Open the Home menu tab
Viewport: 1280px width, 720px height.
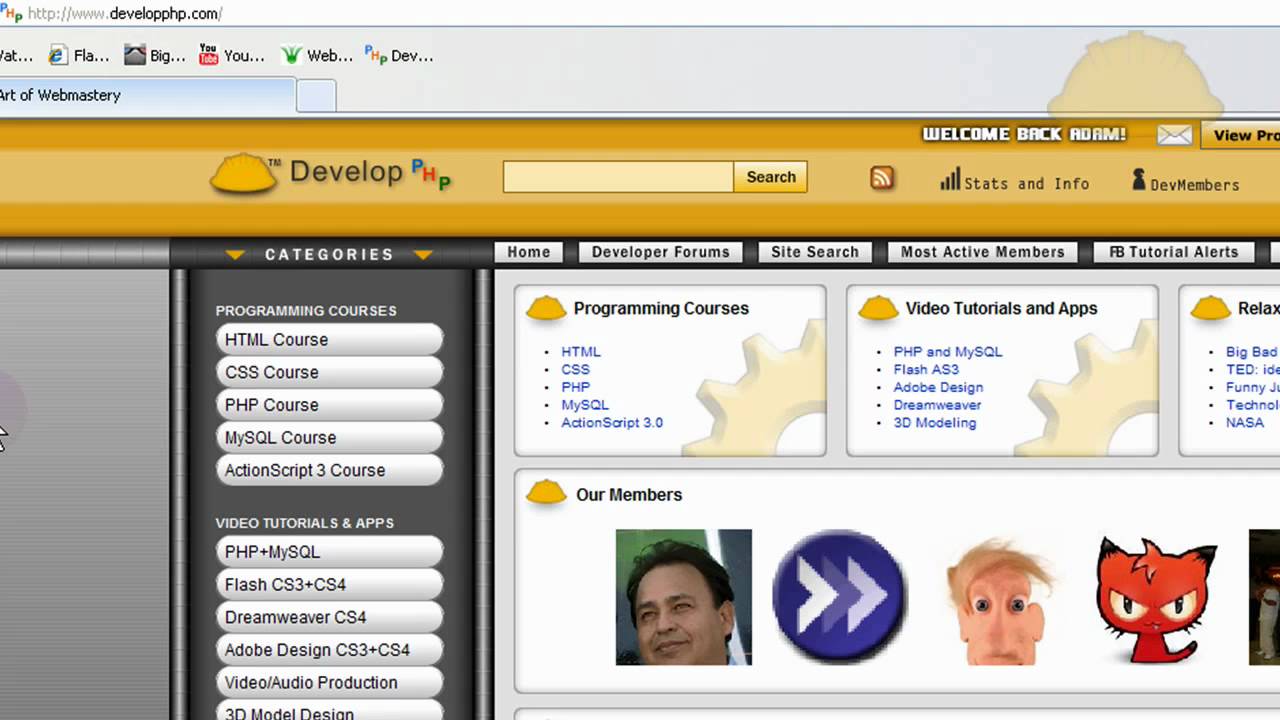point(528,252)
